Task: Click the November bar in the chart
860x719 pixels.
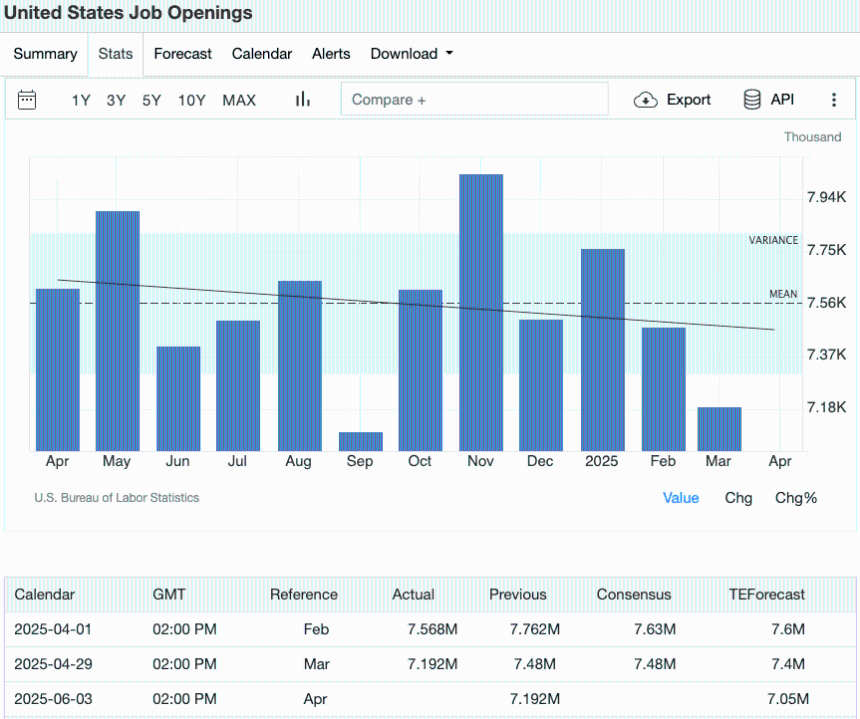Action: (481, 312)
